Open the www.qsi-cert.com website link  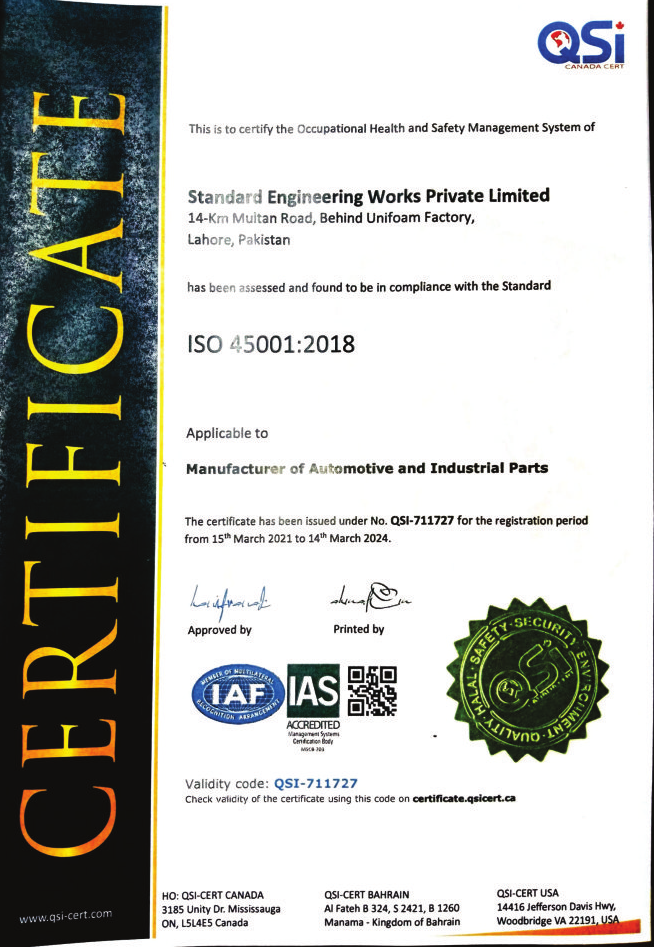(x=66, y=914)
